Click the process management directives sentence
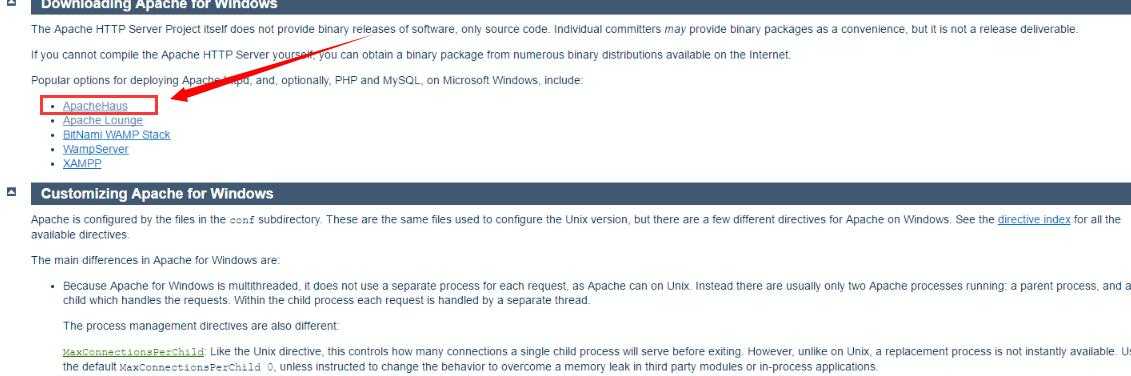This screenshot has height=376, width=1131. [201, 325]
